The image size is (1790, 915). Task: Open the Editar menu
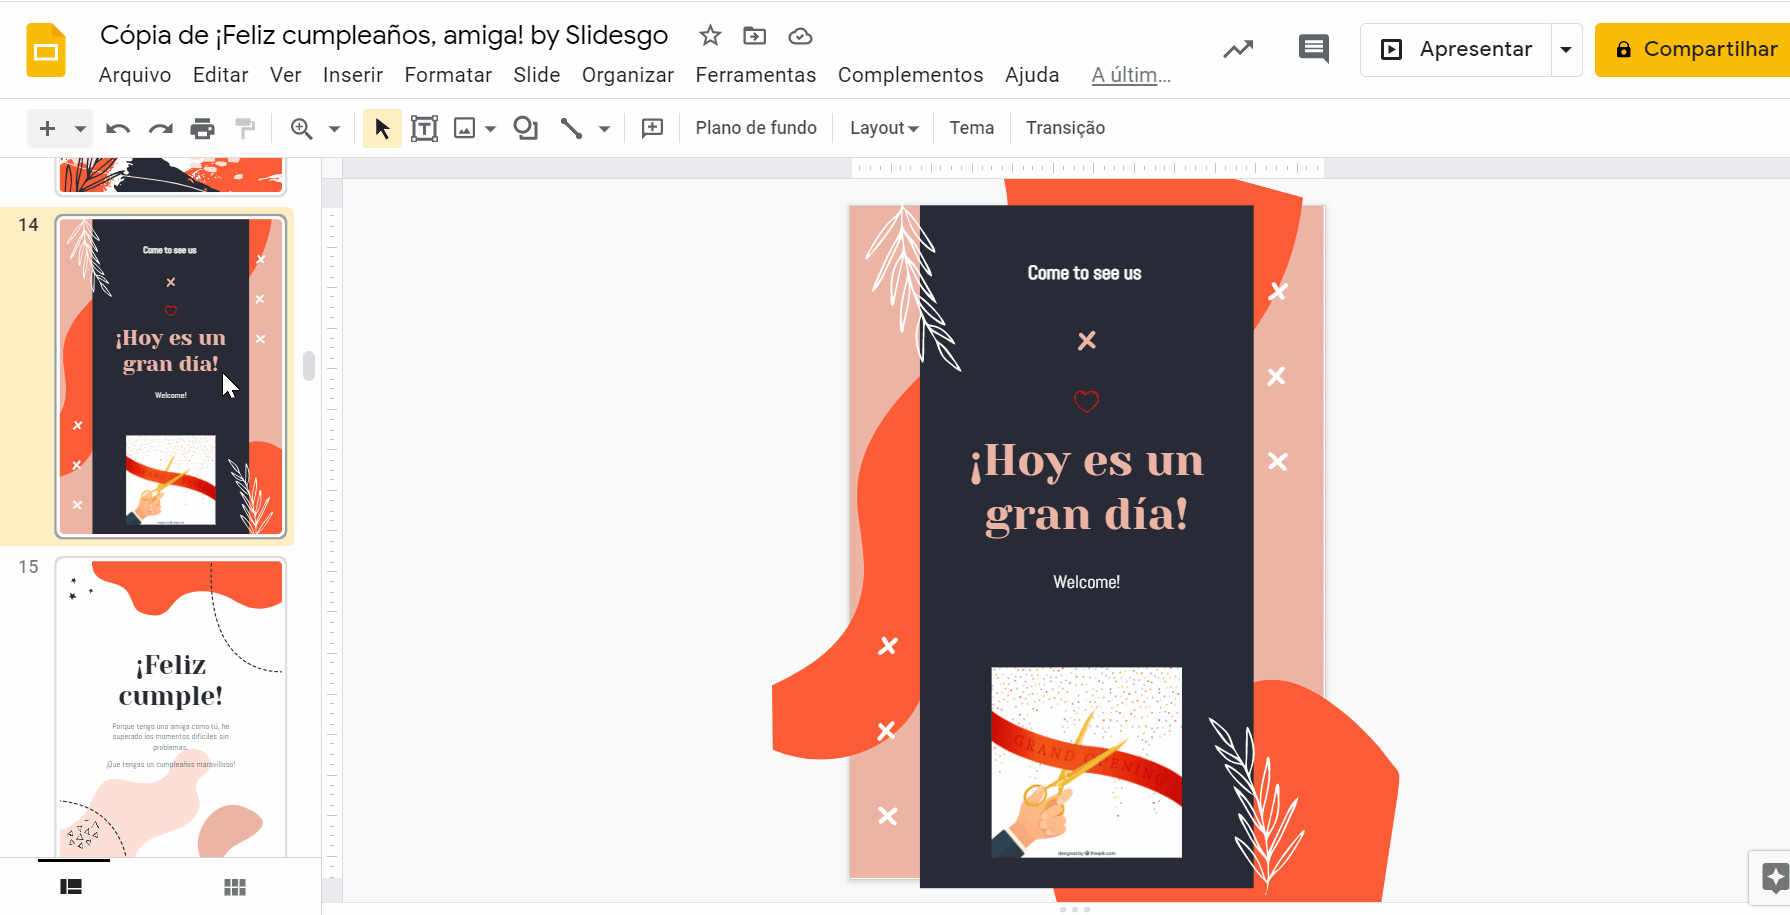coord(221,75)
